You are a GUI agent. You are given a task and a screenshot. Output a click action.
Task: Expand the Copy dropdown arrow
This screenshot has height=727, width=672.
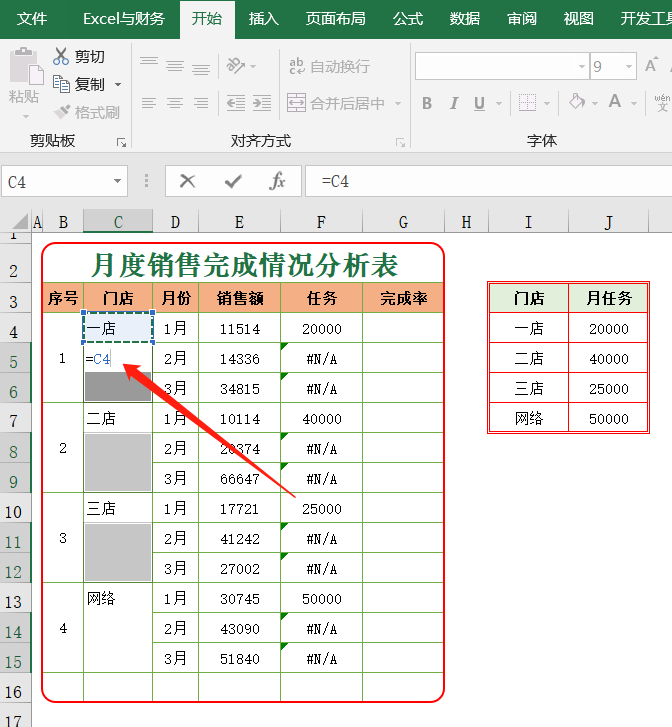point(118,85)
